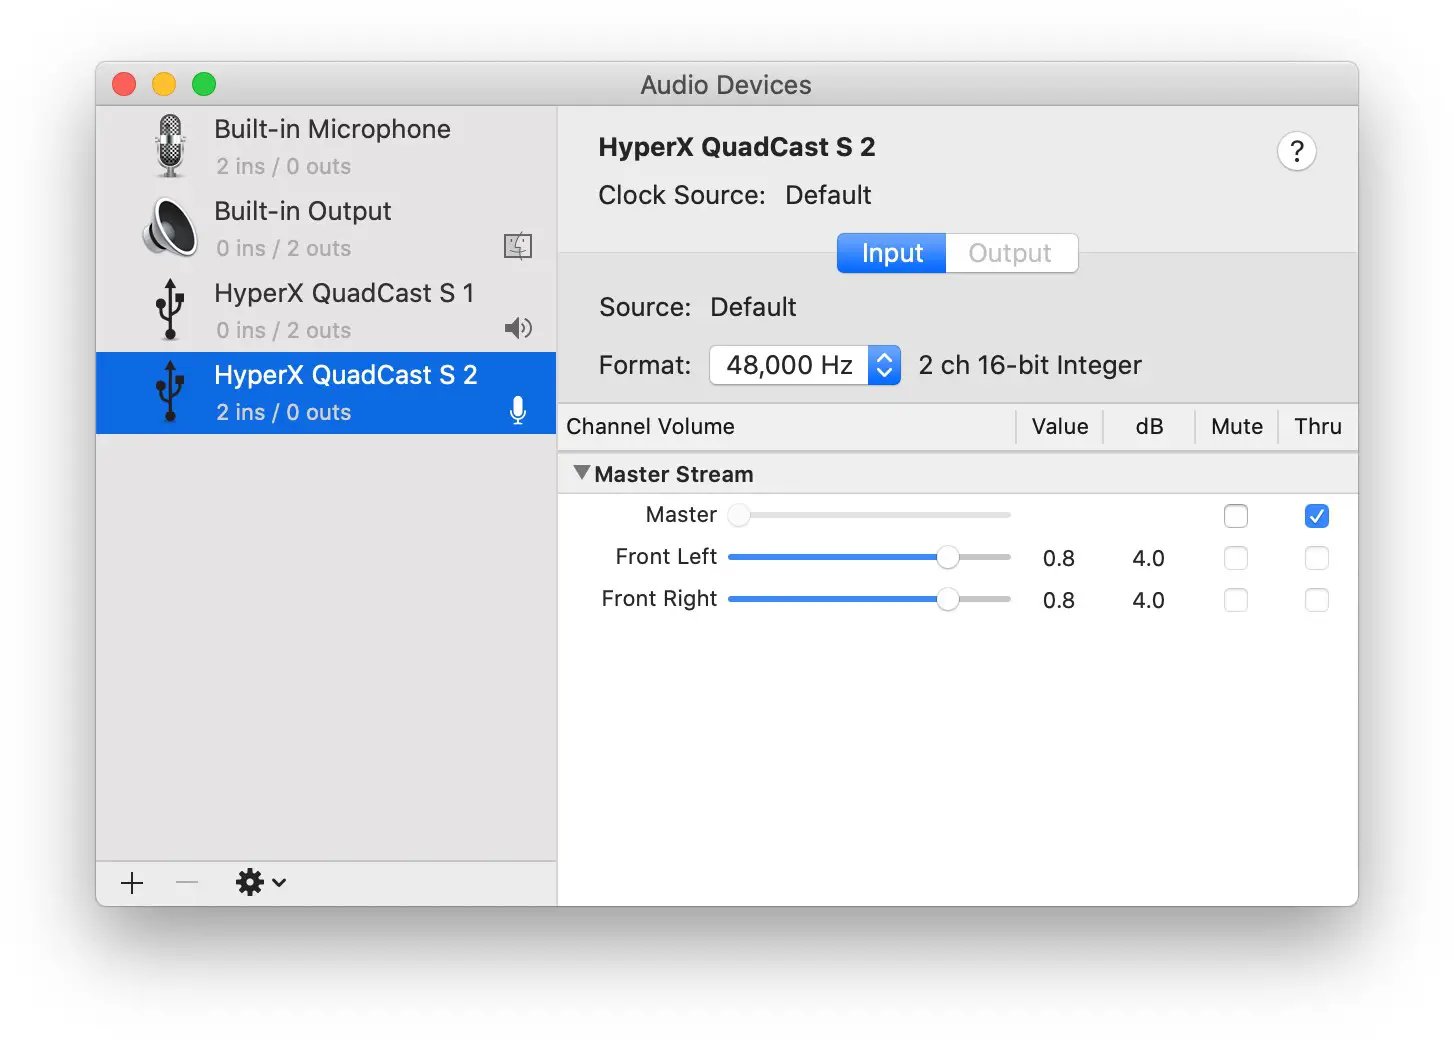This screenshot has height=1040, width=1454.
Task: Mute the Front Left channel
Action: 1236,558
